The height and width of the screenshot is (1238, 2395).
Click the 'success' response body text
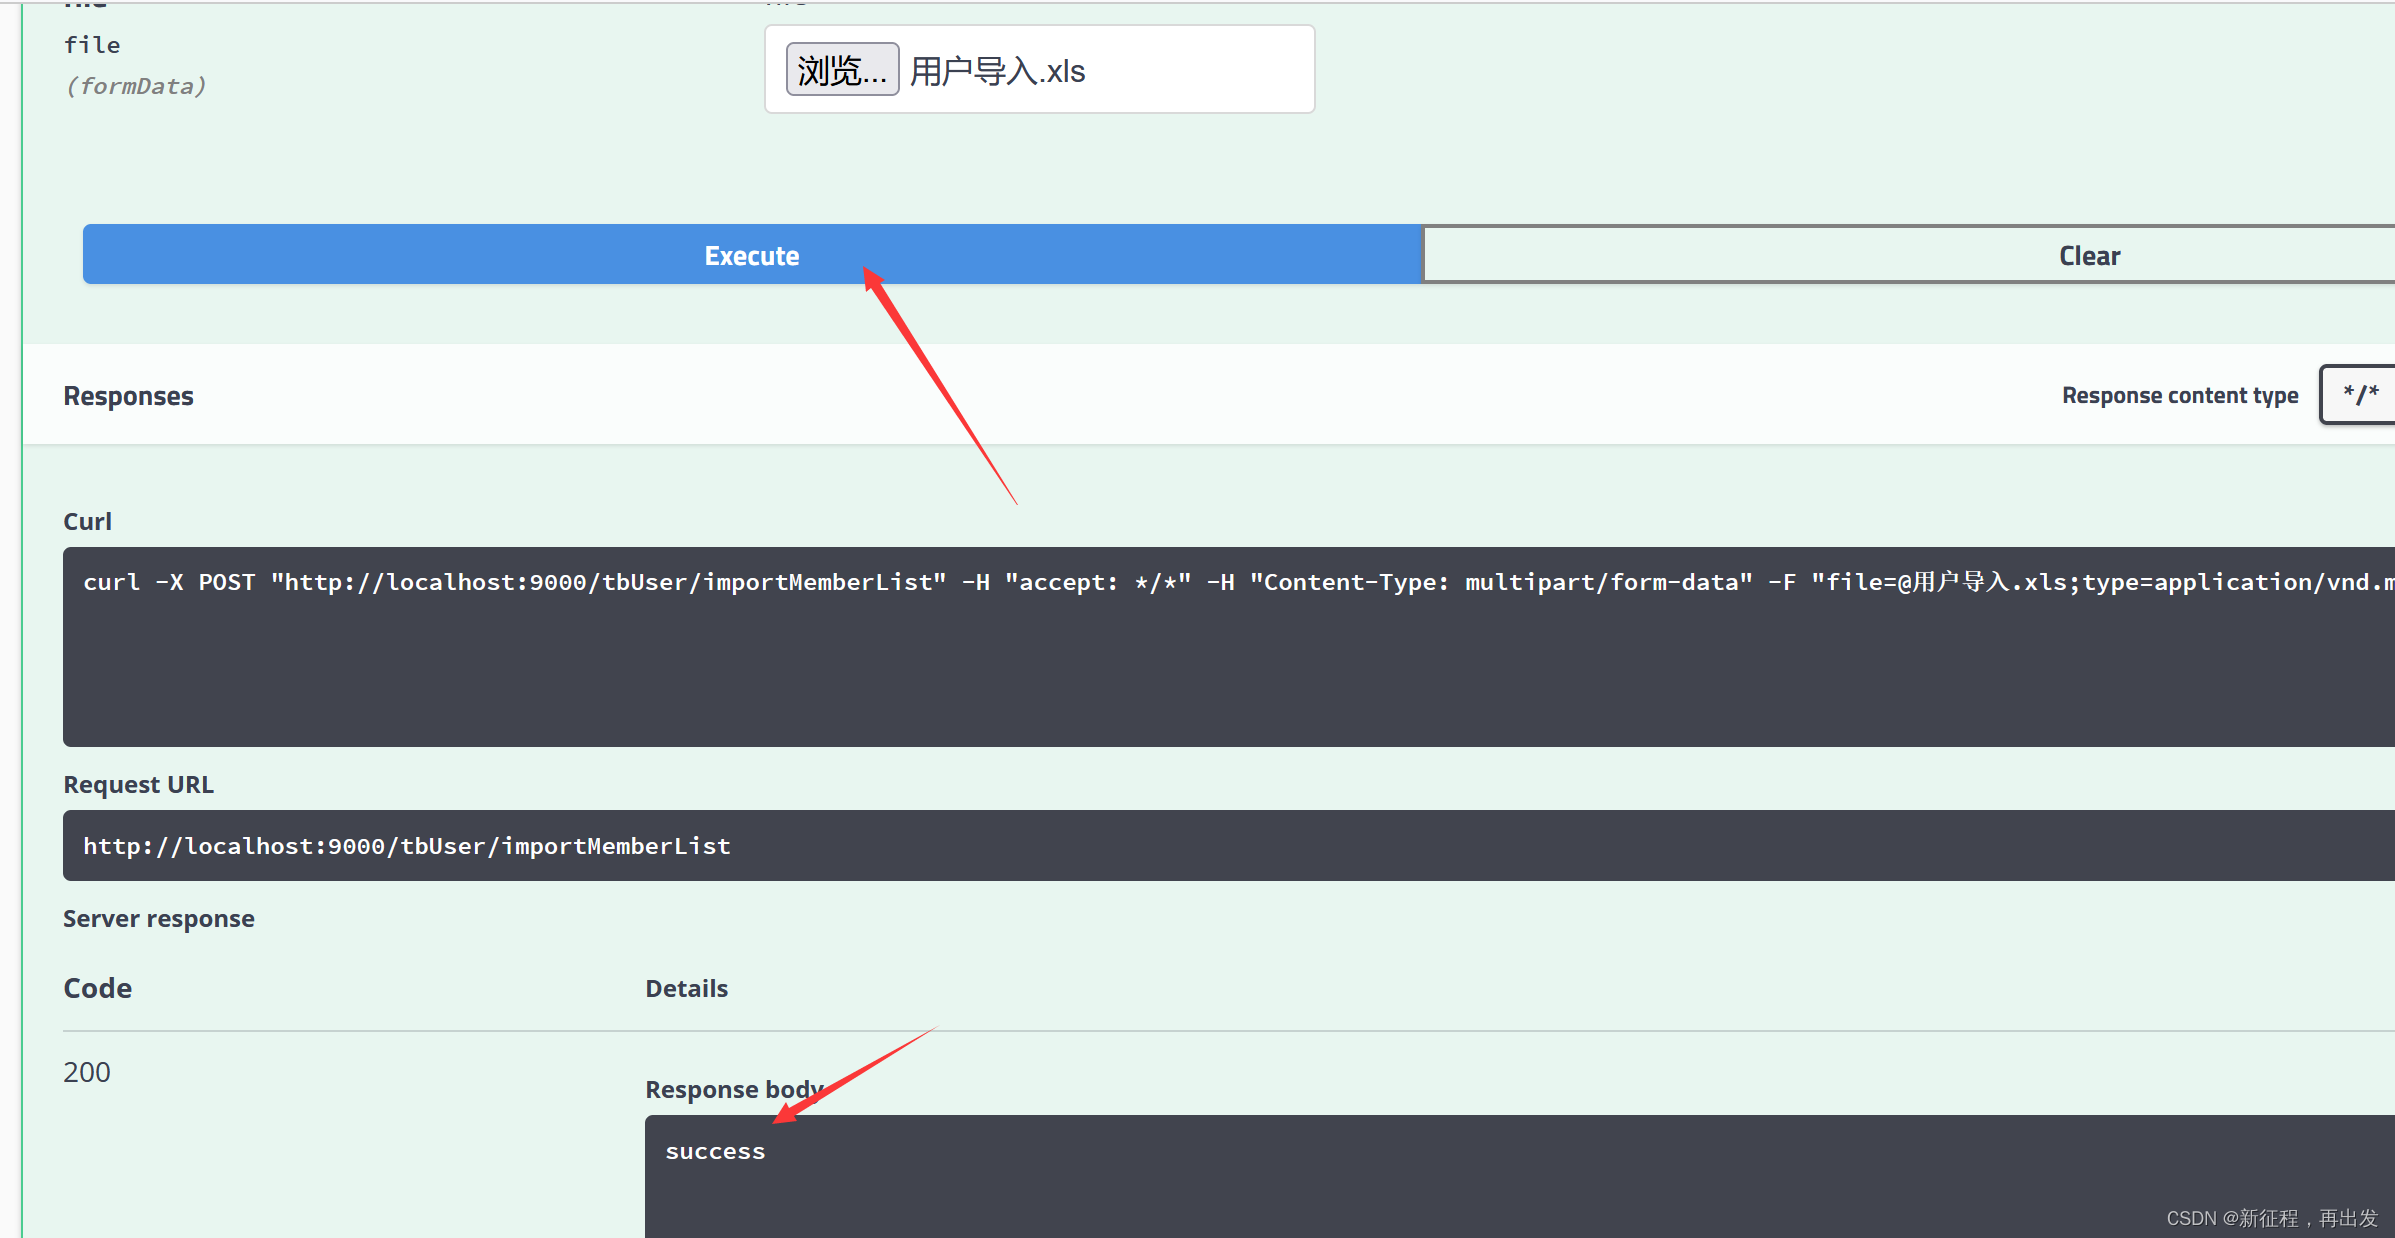(x=715, y=1151)
